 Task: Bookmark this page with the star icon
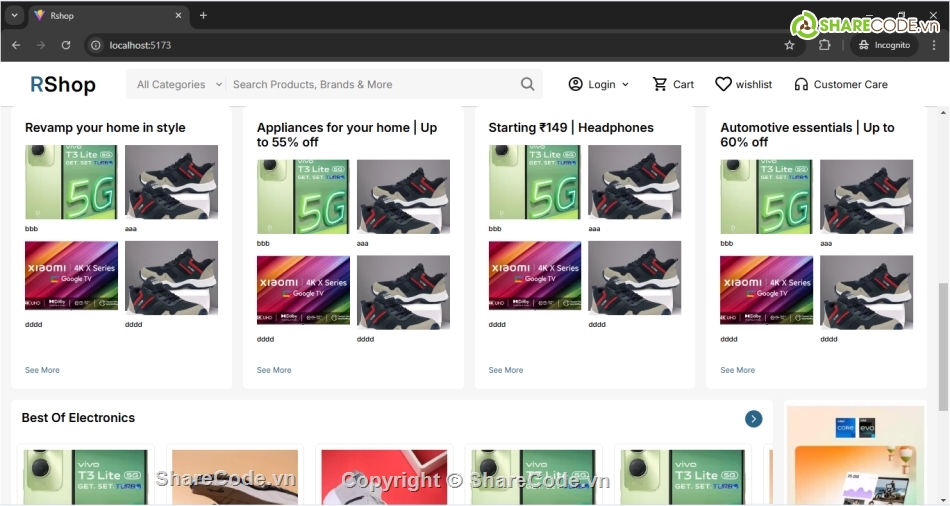789,45
